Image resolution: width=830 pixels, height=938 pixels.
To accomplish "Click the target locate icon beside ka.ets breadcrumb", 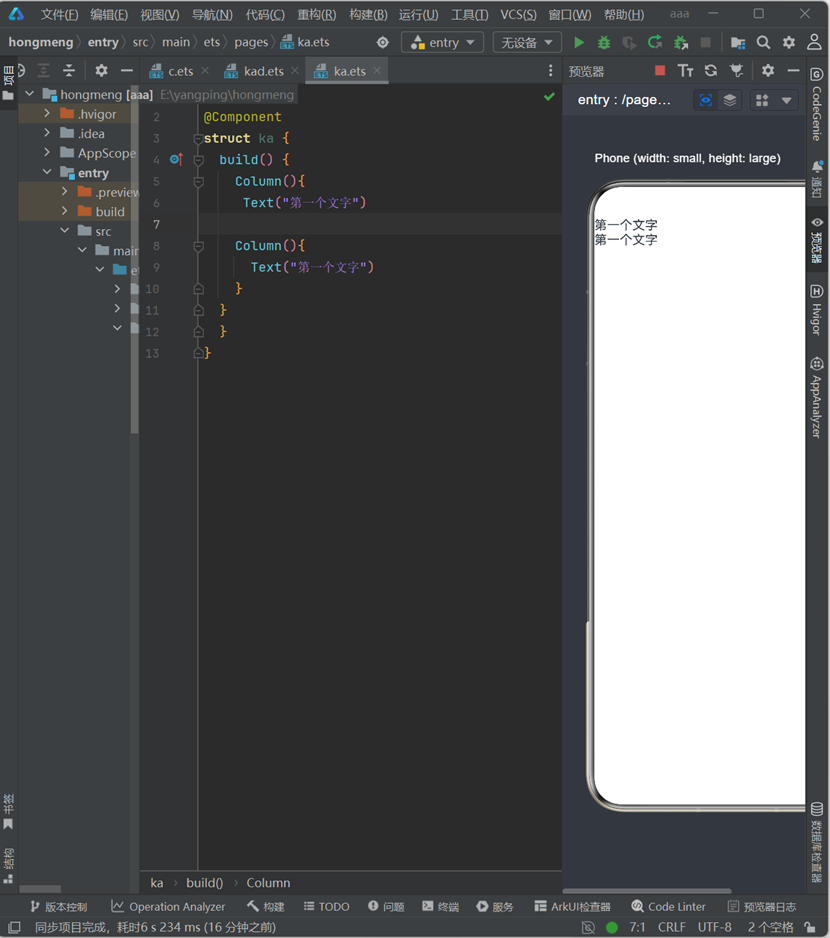I will click(x=382, y=42).
